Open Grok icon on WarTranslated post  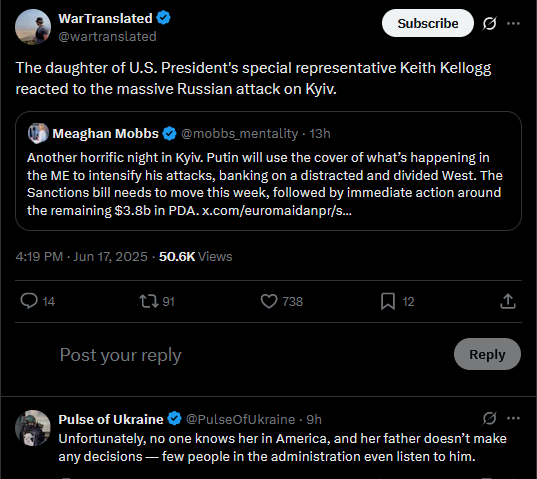point(489,23)
